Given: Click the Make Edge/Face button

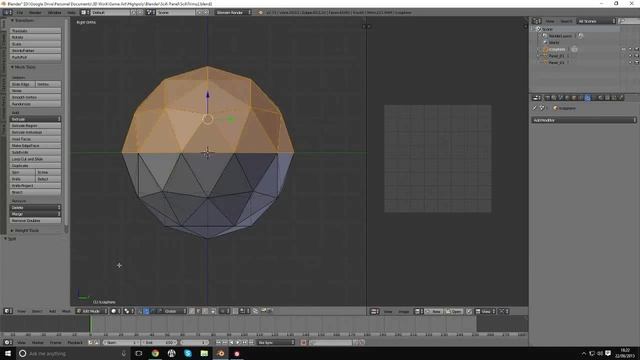Looking at the screenshot, I should tap(36, 146).
